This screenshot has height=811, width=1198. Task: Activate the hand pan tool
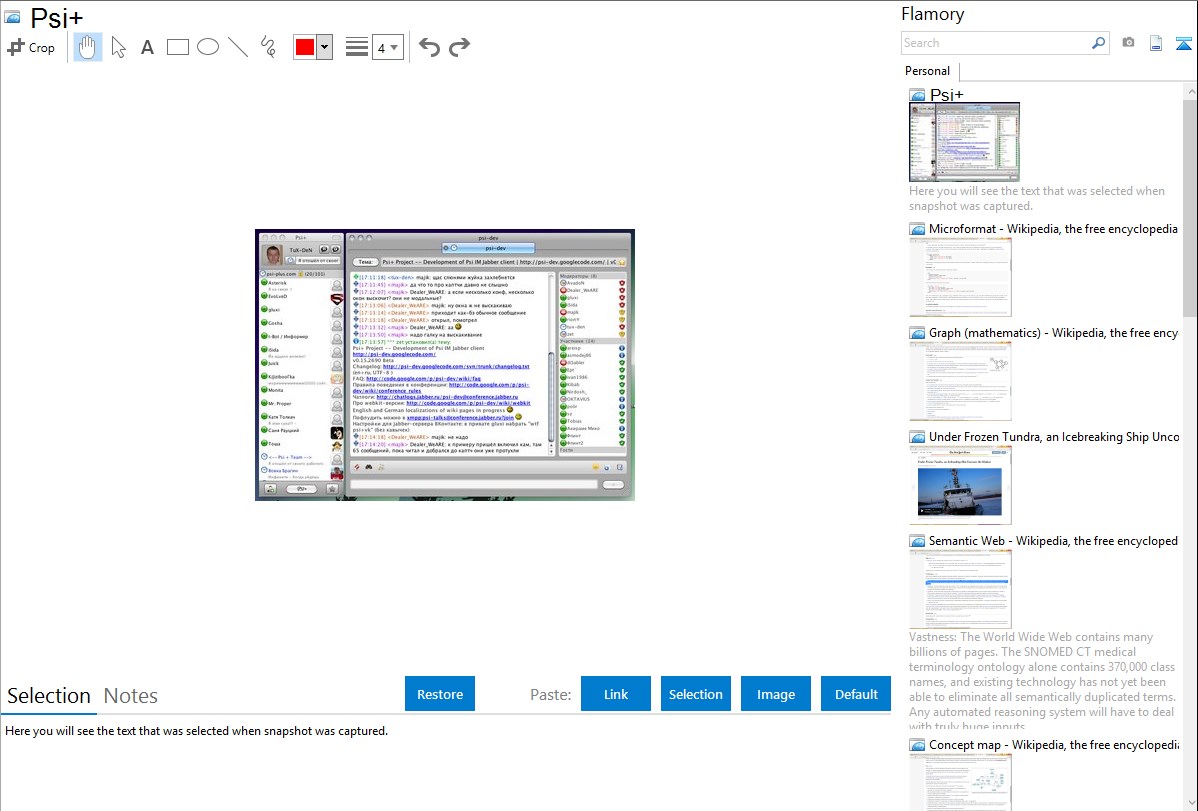click(x=88, y=47)
